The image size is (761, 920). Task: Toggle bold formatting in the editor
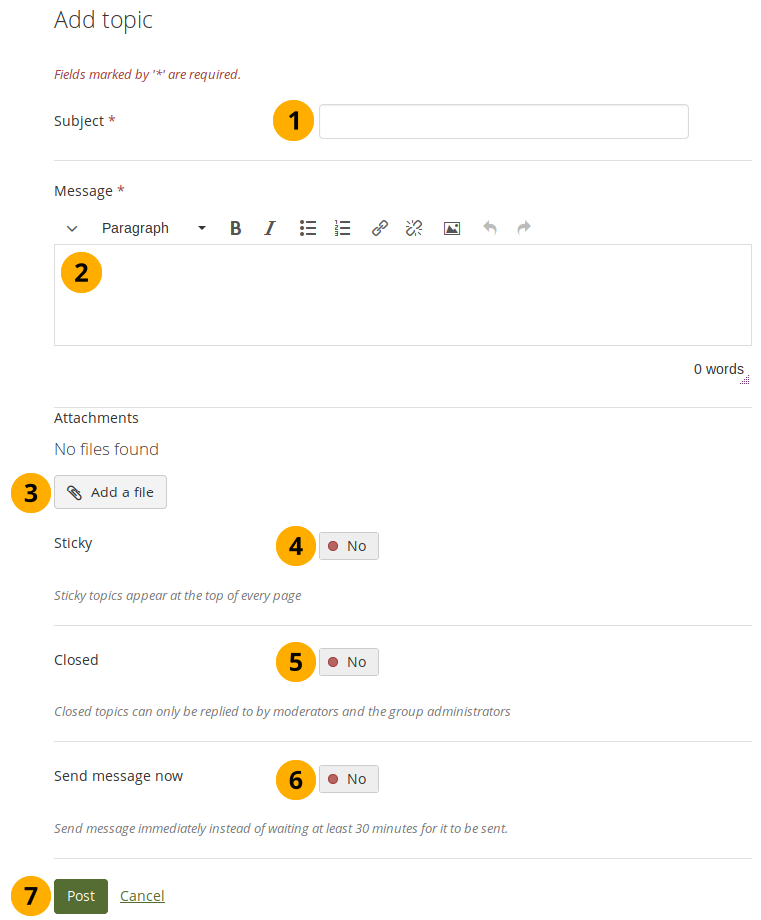pyautogui.click(x=236, y=228)
